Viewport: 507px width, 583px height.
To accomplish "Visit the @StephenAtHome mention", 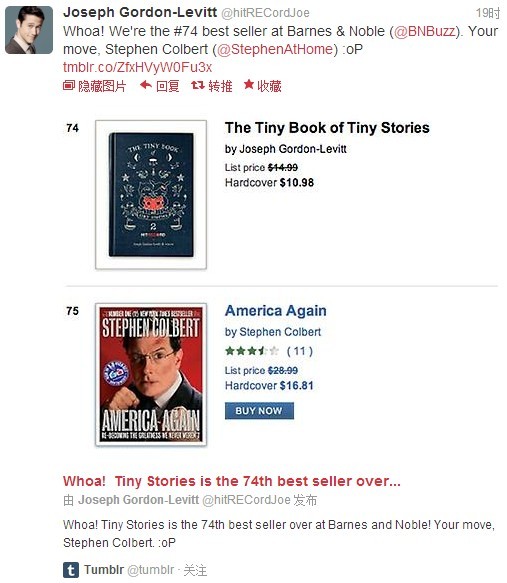I will coord(275,49).
